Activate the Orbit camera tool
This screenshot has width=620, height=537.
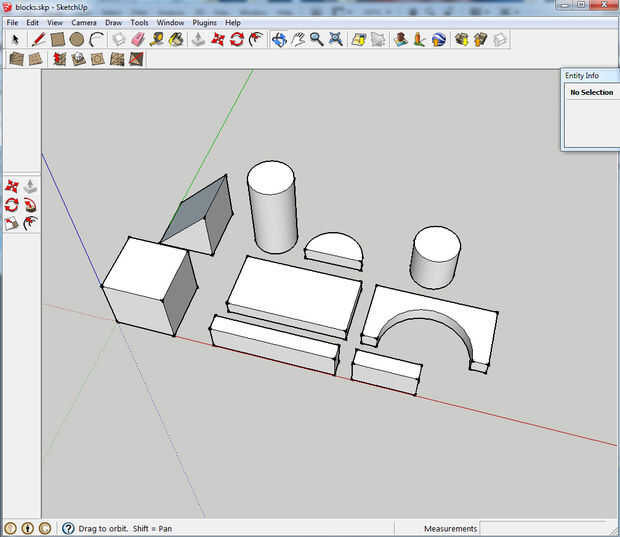click(x=279, y=40)
